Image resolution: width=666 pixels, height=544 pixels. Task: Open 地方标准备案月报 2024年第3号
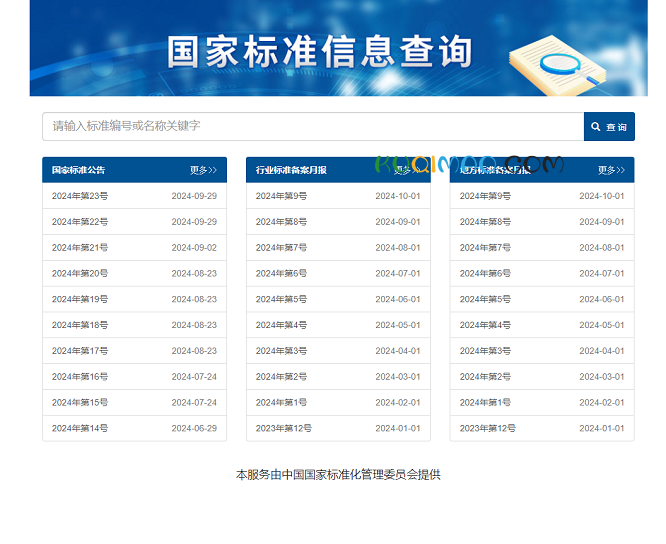[485, 351]
